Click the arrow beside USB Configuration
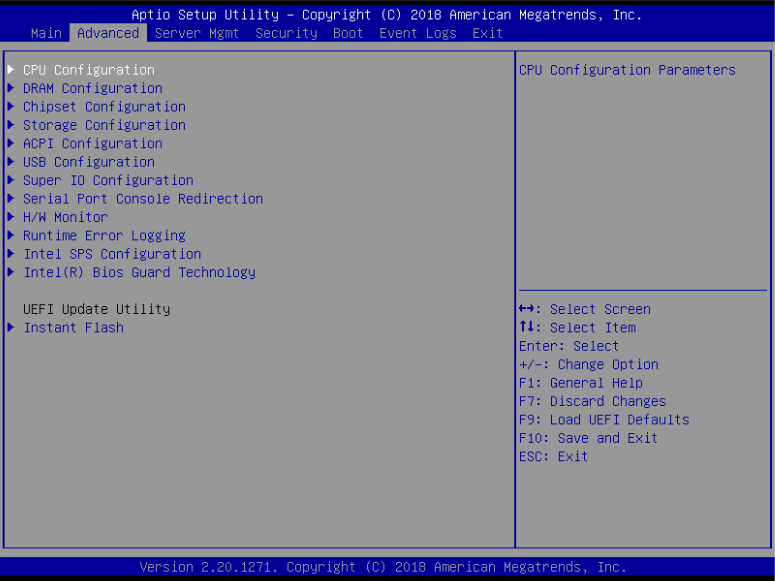This screenshot has width=775, height=581. pyautogui.click(x=11, y=162)
